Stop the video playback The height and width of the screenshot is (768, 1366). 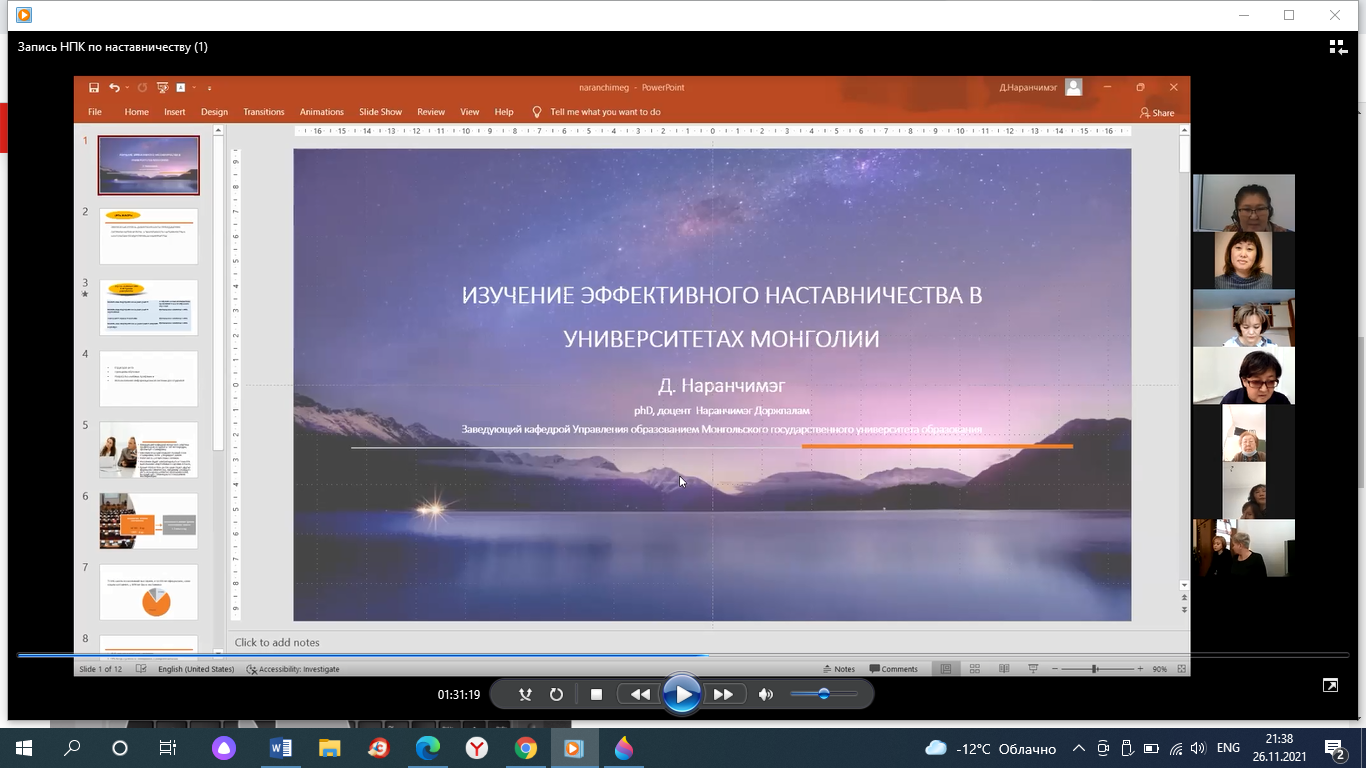click(596, 694)
